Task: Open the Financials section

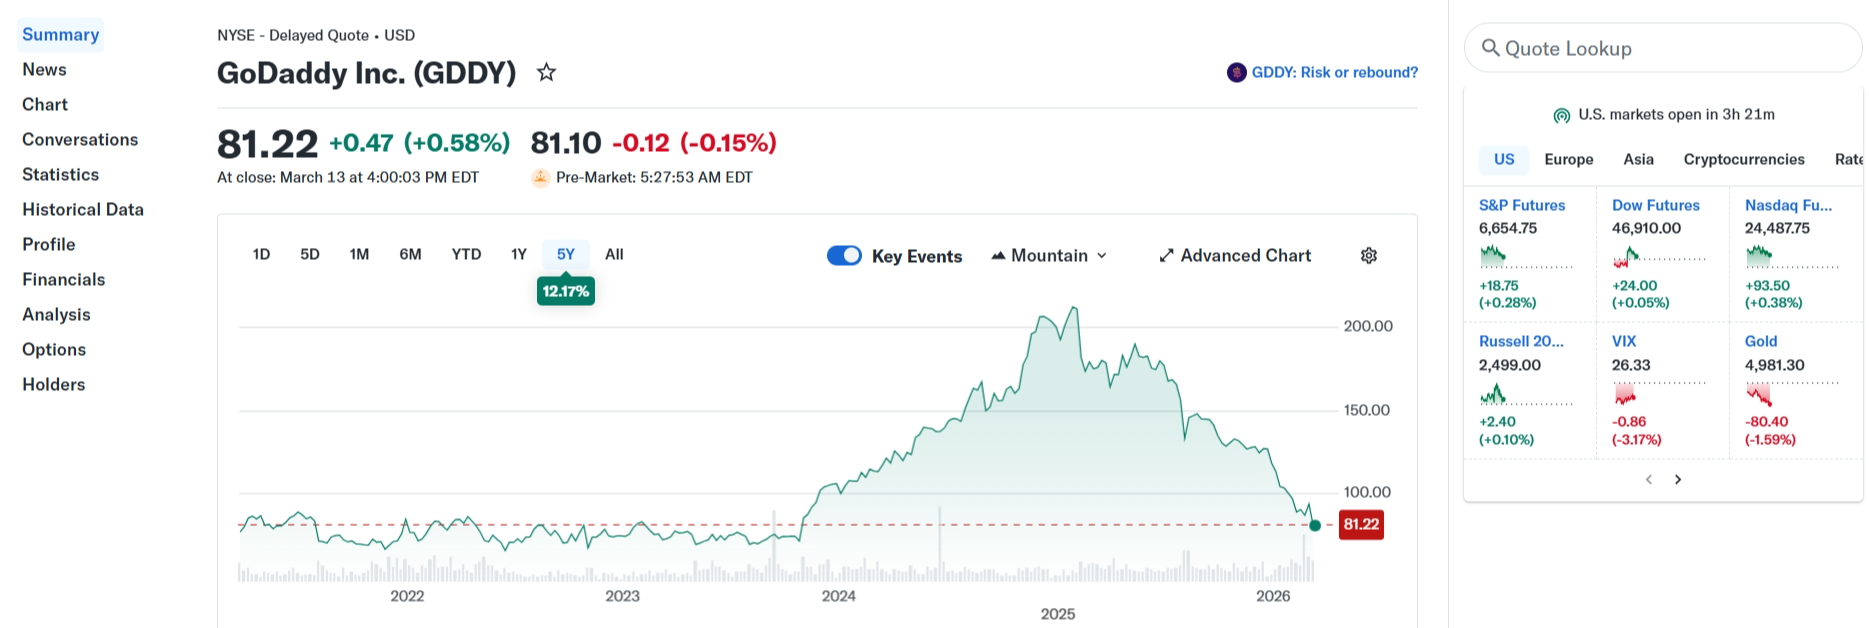Action: click(64, 280)
